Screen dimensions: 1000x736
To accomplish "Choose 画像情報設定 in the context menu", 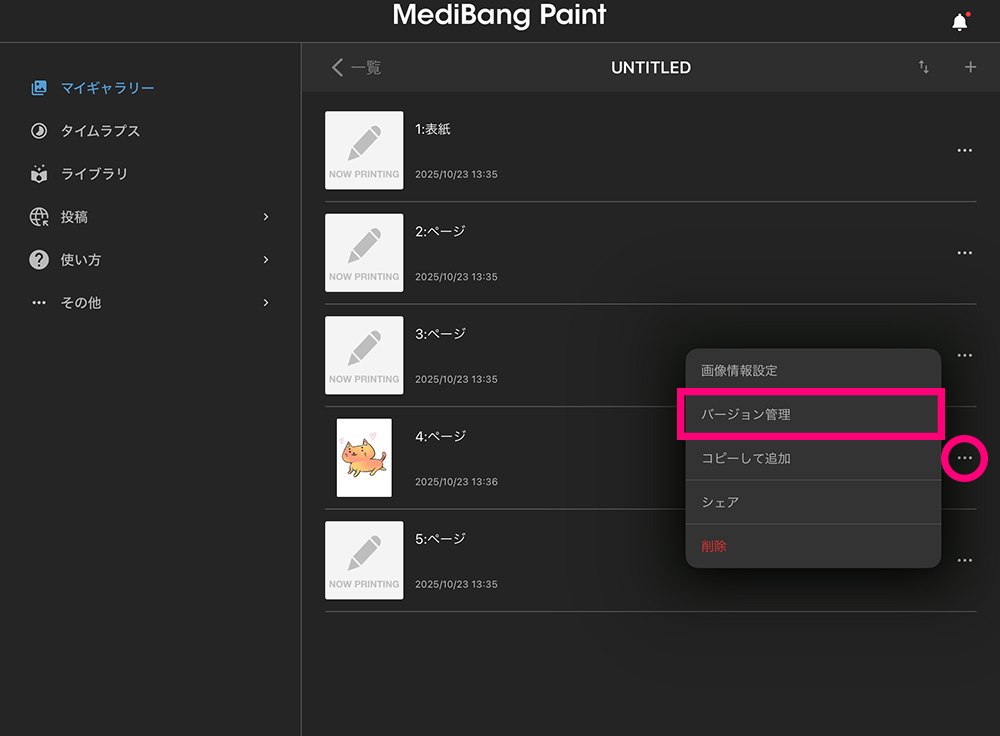I will 811,370.
